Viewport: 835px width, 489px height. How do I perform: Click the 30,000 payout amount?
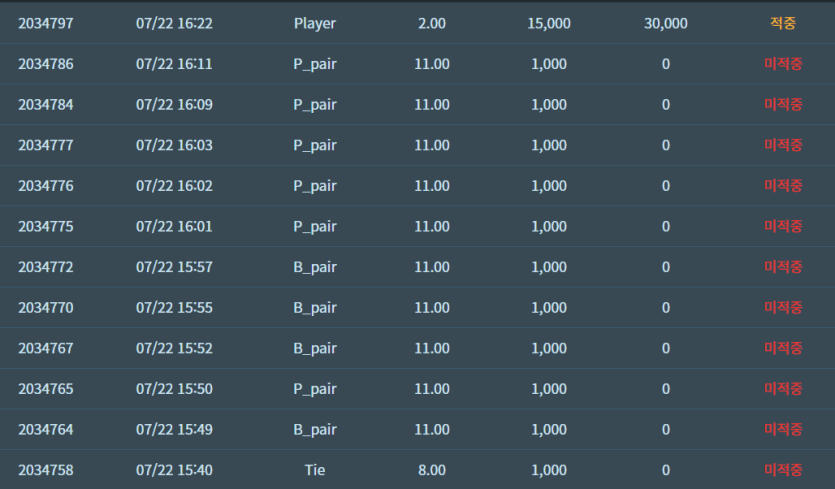pyautogui.click(x=666, y=23)
